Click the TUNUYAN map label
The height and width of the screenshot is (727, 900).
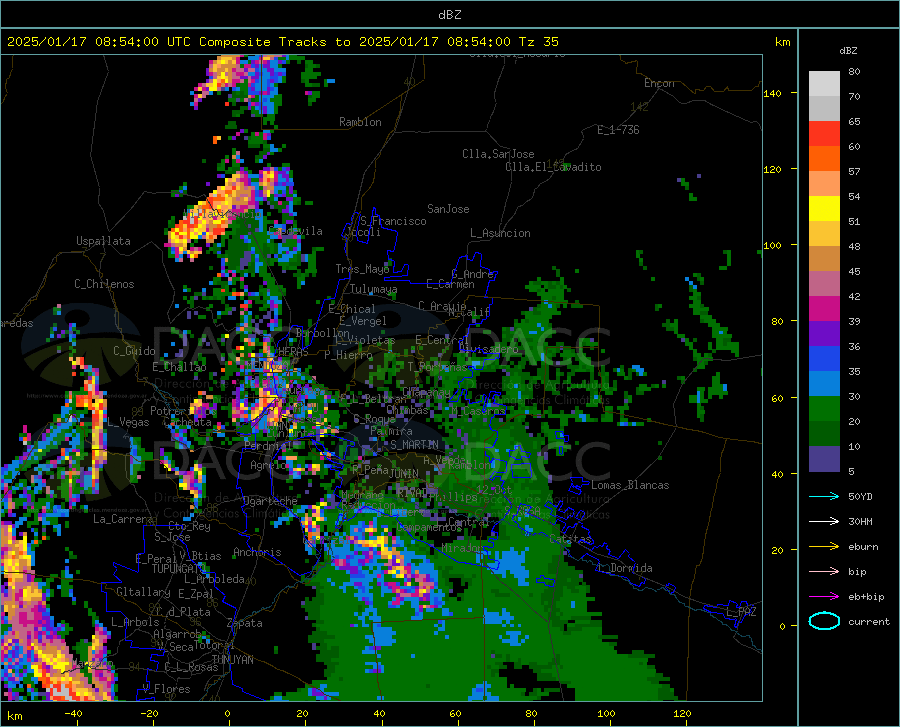(232, 660)
